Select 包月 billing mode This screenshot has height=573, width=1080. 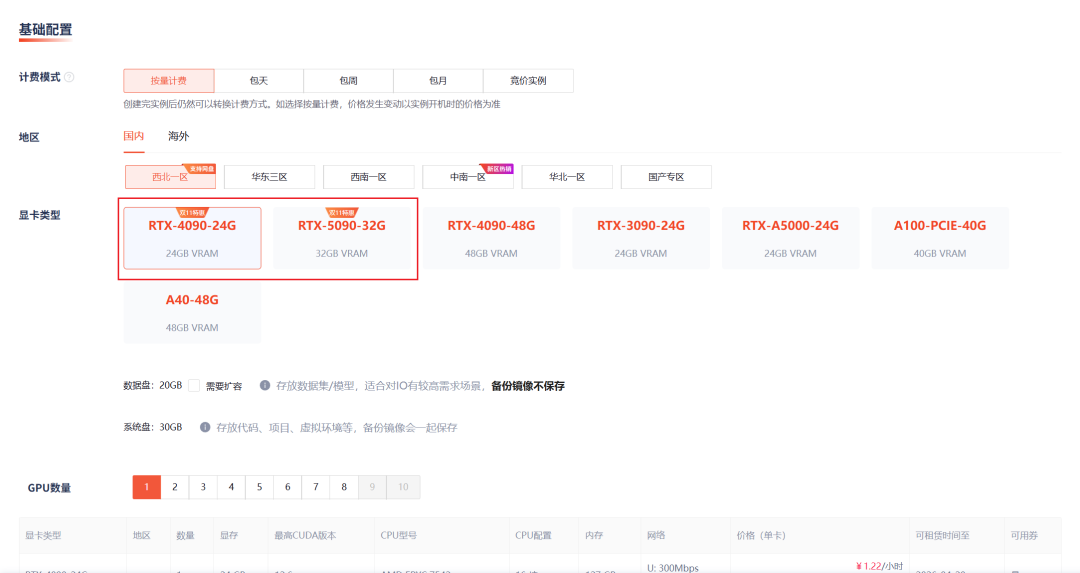tap(438, 81)
